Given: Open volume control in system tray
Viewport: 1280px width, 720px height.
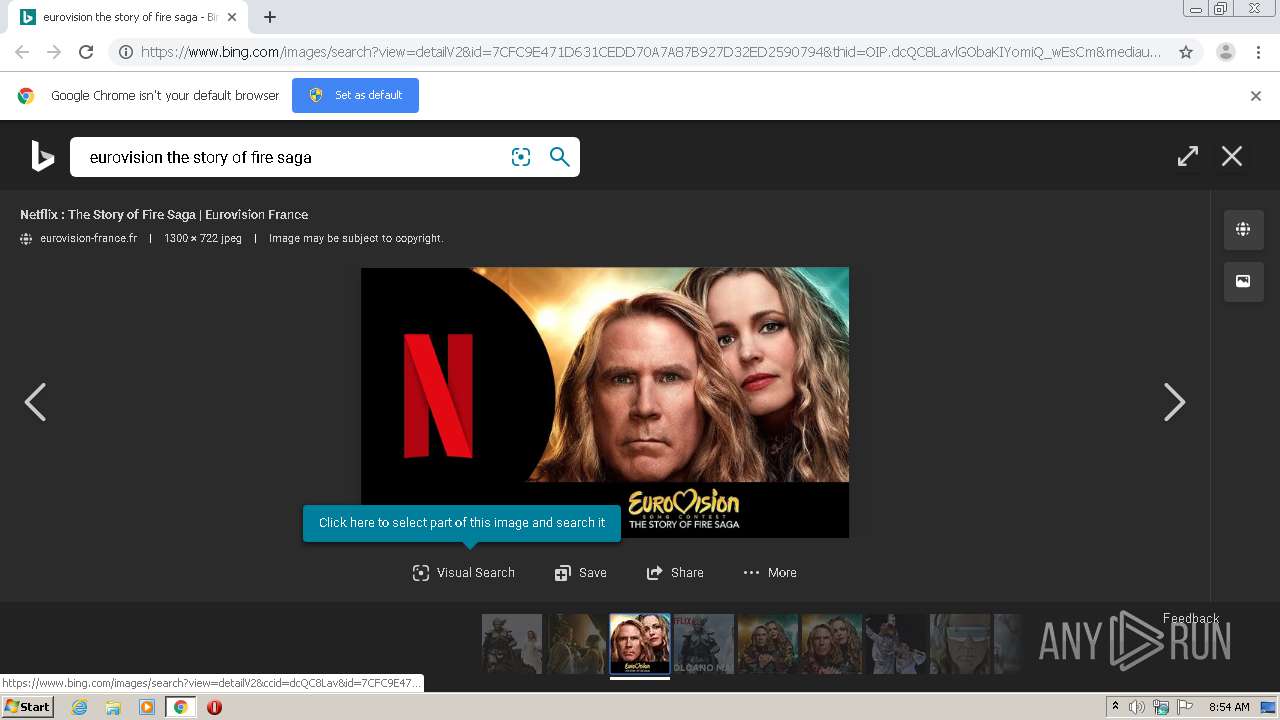Looking at the screenshot, I should tap(1137, 707).
